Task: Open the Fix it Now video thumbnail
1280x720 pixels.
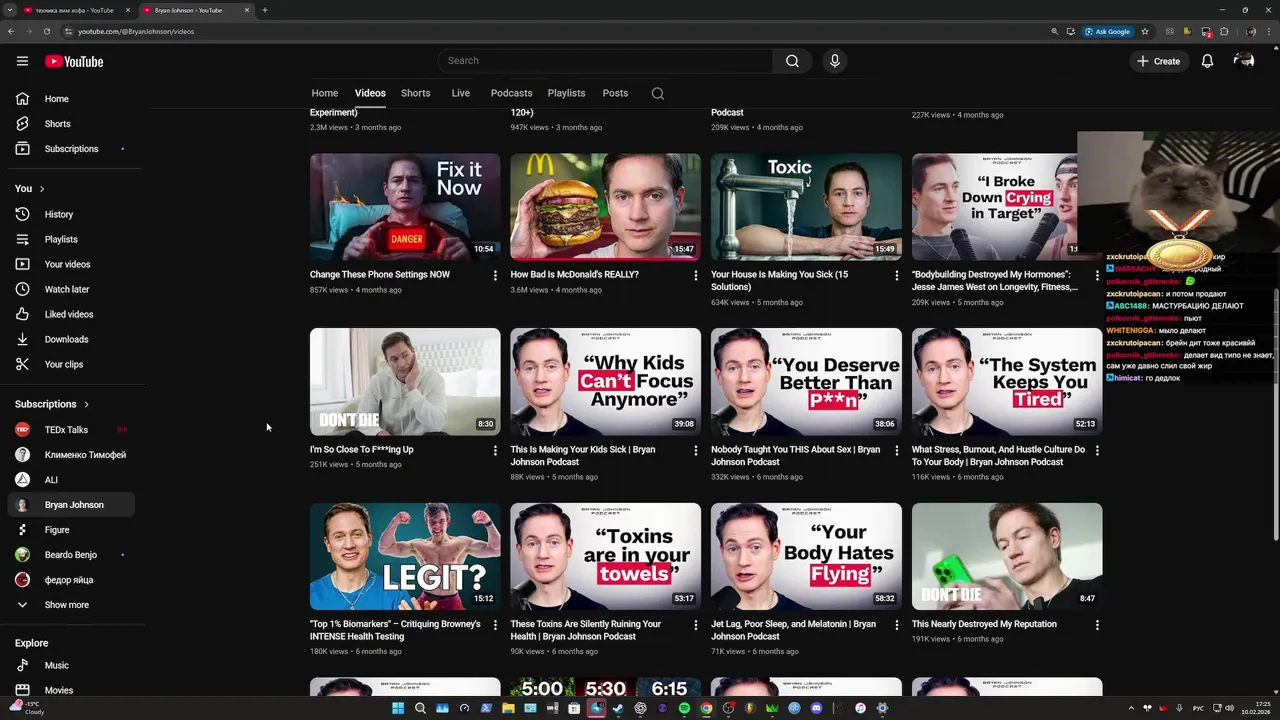Action: 405,207
